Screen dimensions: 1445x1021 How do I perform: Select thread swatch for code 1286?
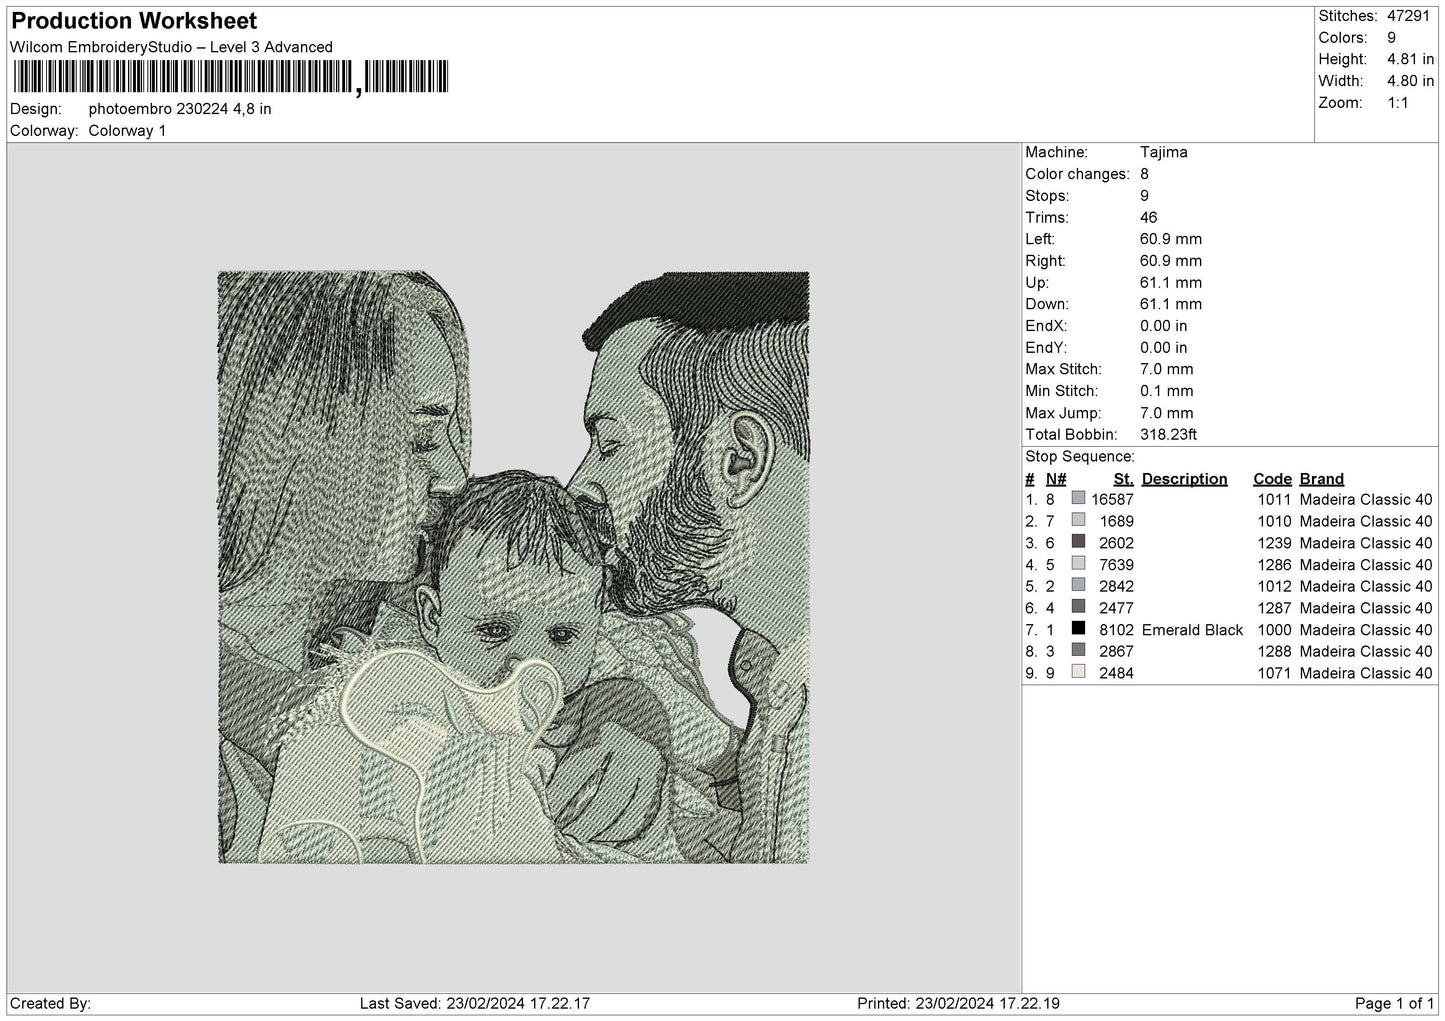(1078, 564)
